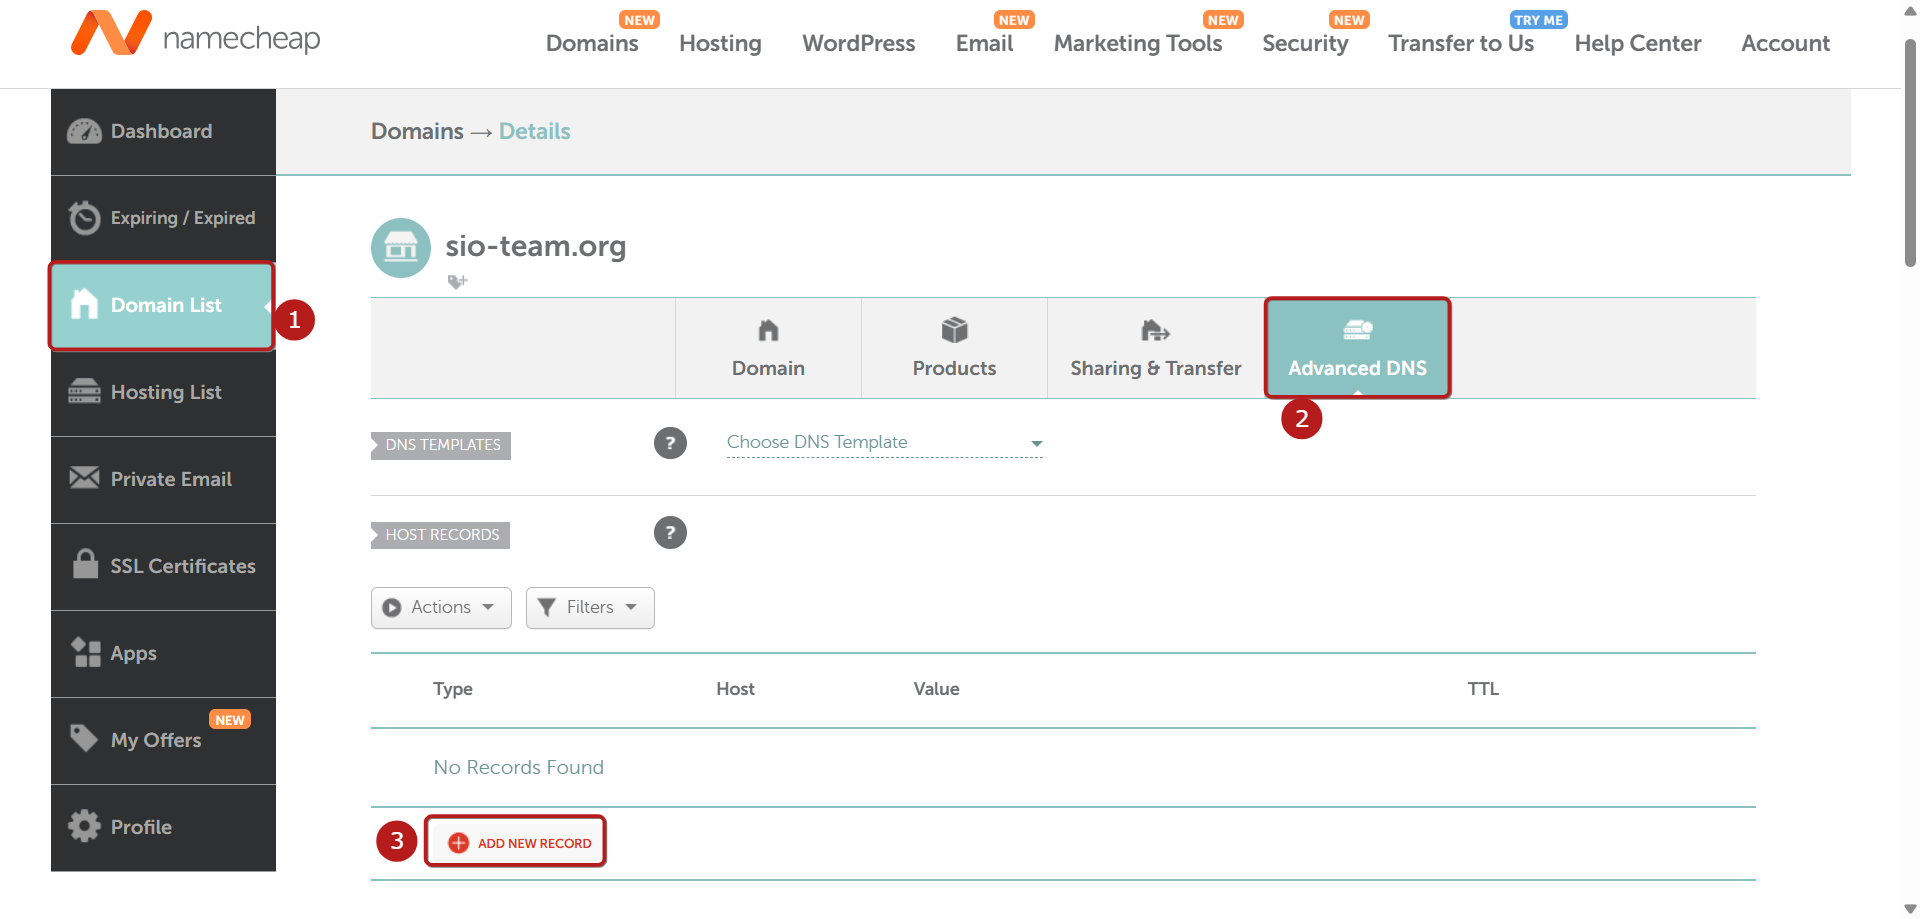Open DNS Templates help question mark
The image size is (1920, 919).
tap(670, 443)
